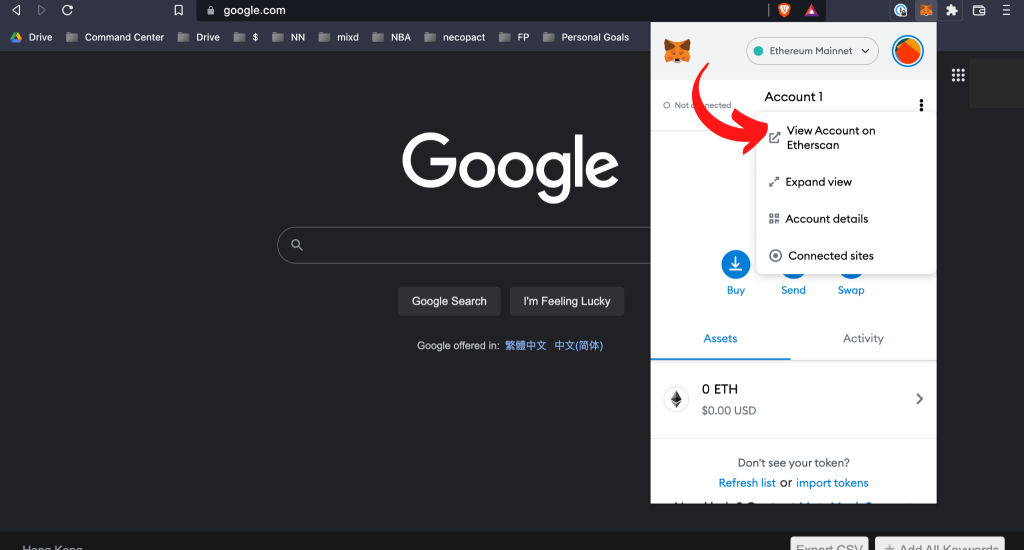
Task: Expand the Ethereum Mainnet network dropdown
Action: 812,51
